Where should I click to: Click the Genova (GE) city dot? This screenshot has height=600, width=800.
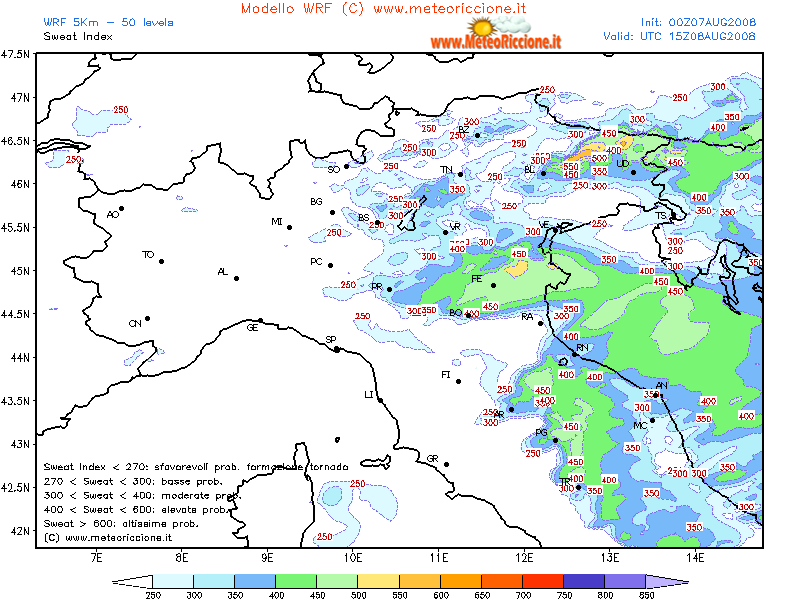[x=261, y=321]
